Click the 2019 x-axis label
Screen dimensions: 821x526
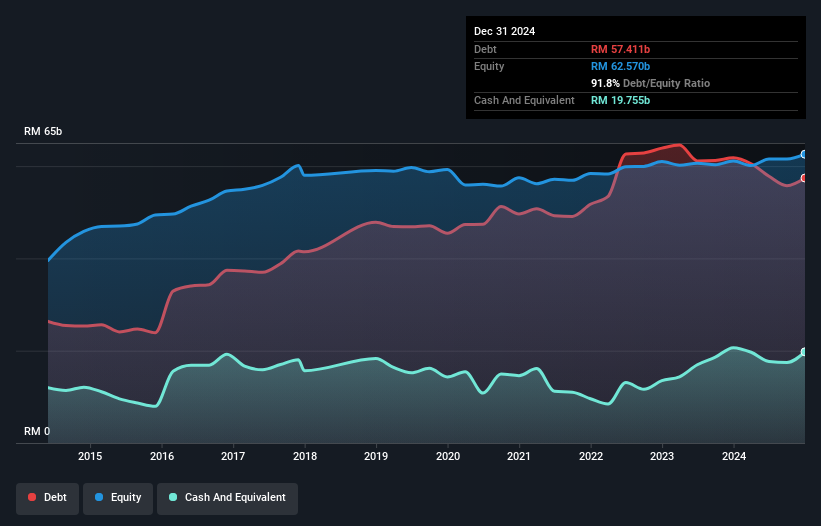(x=376, y=456)
